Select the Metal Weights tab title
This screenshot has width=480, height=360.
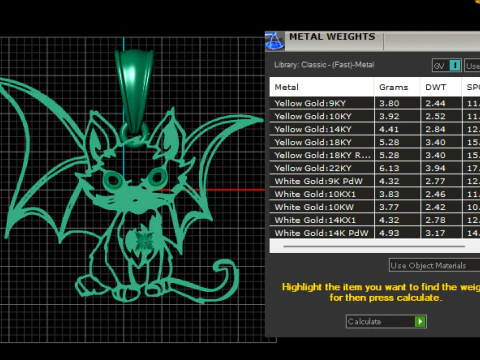click(332, 37)
